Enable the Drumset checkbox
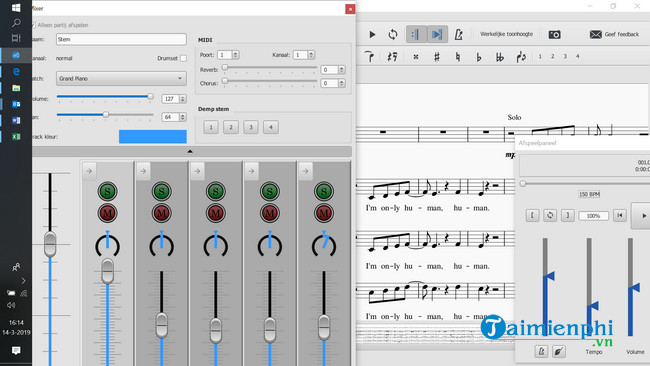 click(183, 58)
